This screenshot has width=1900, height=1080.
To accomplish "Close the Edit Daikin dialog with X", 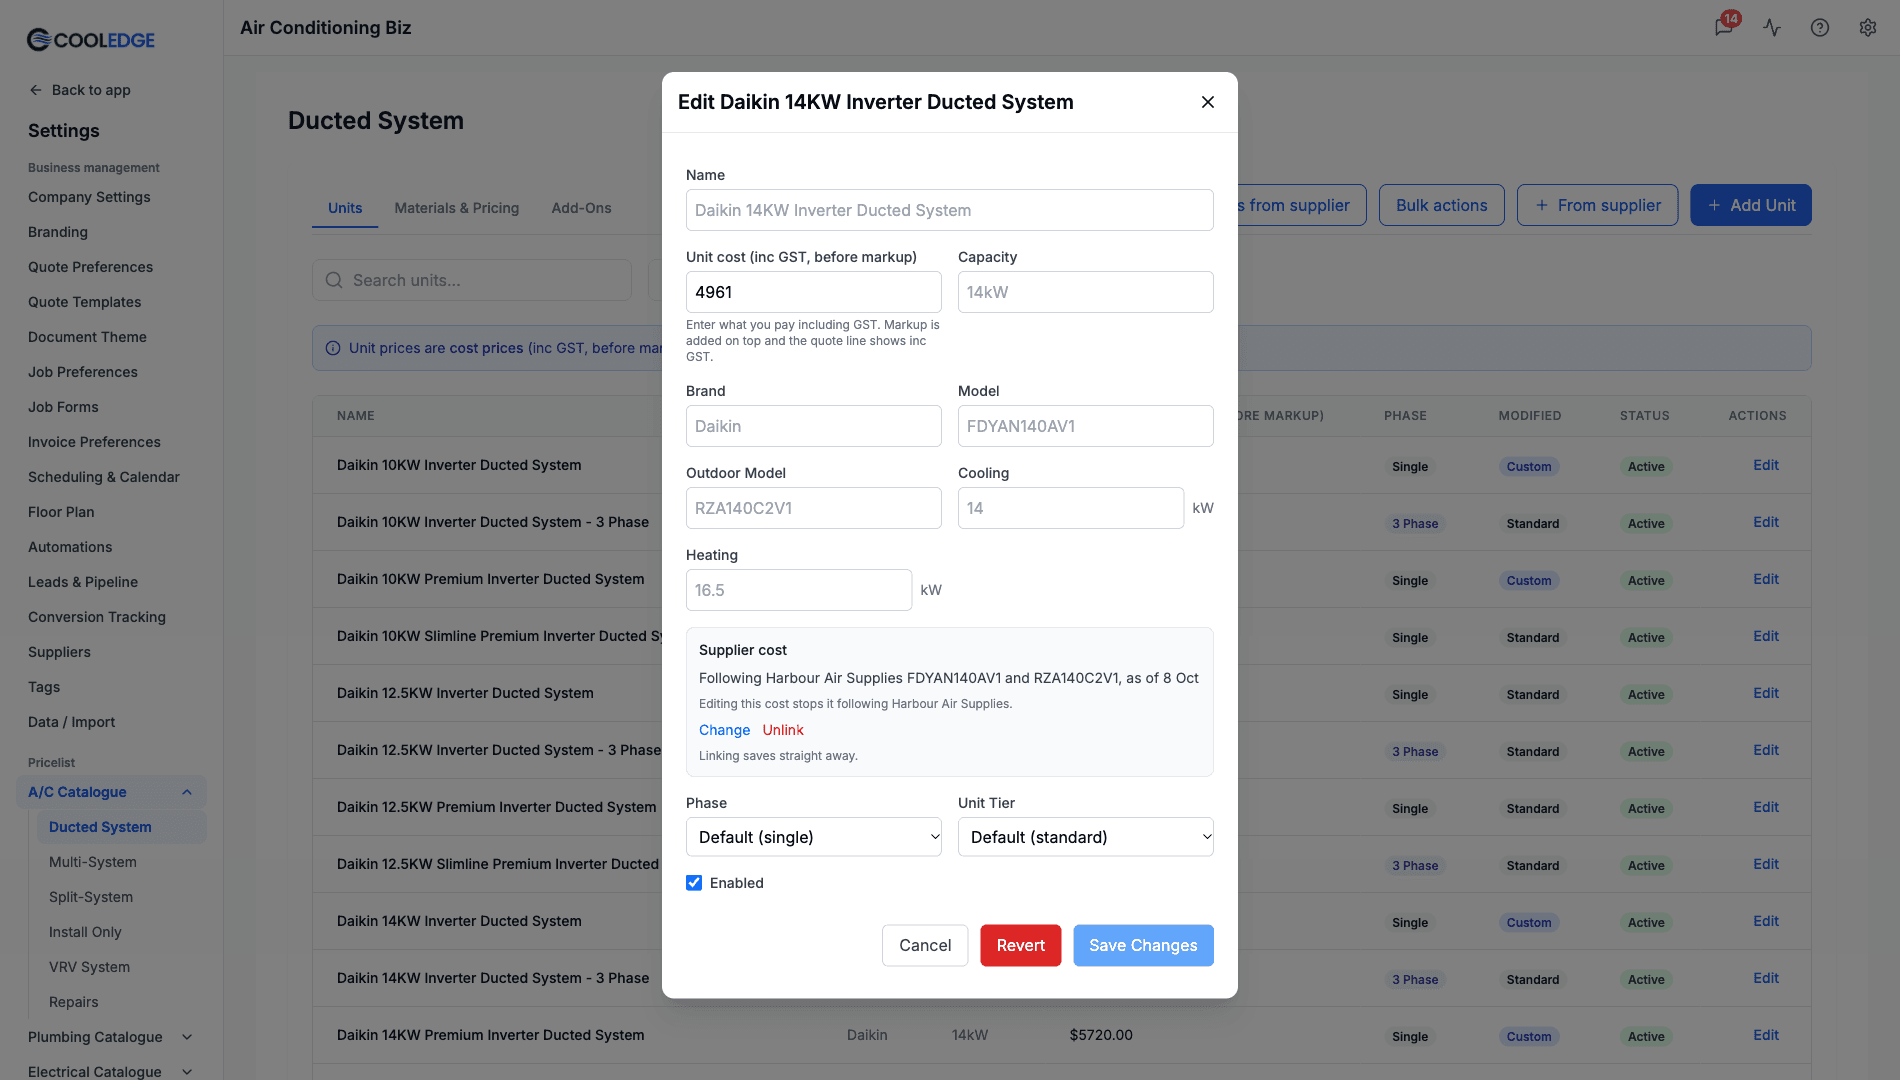I will tap(1208, 102).
